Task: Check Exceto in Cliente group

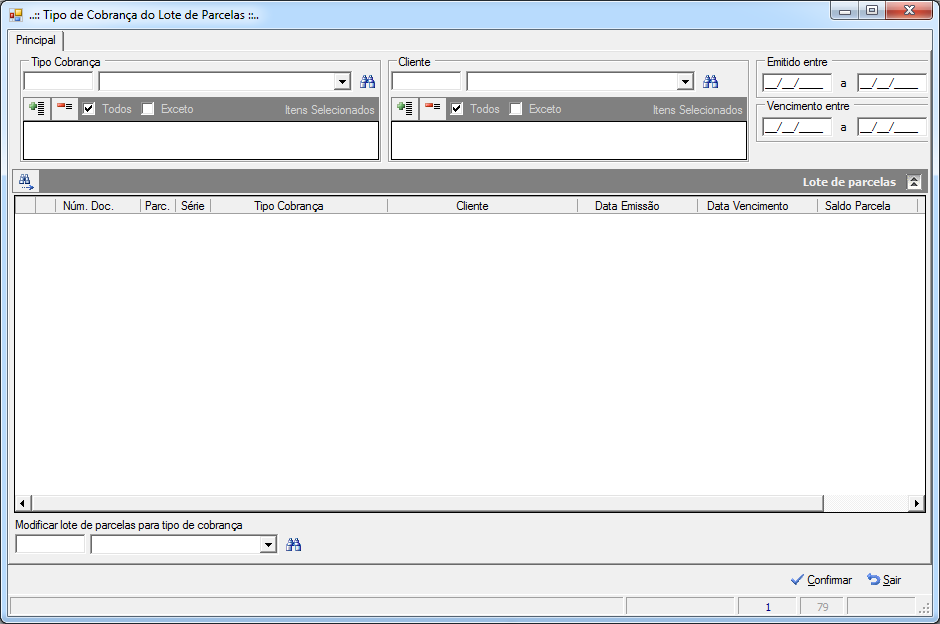Action: (516, 108)
